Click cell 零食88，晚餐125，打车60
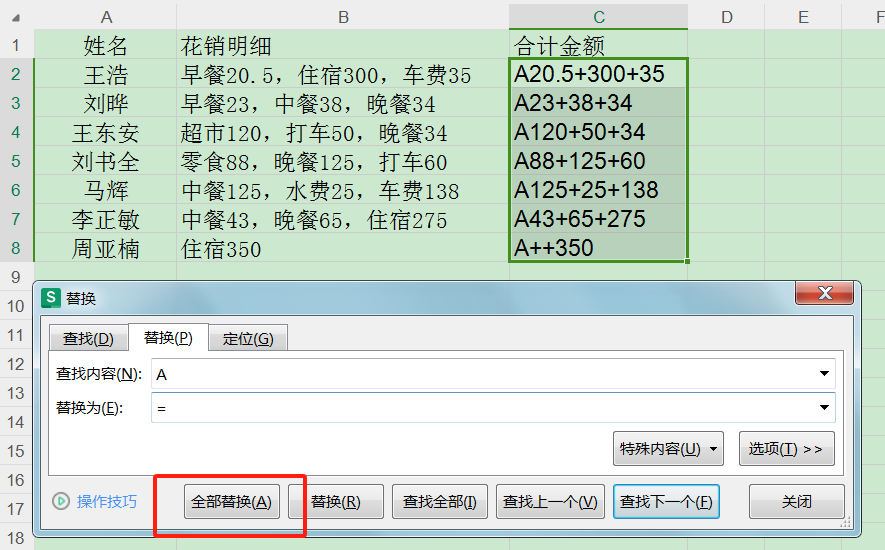This screenshot has height=550, width=885. tap(343, 161)
